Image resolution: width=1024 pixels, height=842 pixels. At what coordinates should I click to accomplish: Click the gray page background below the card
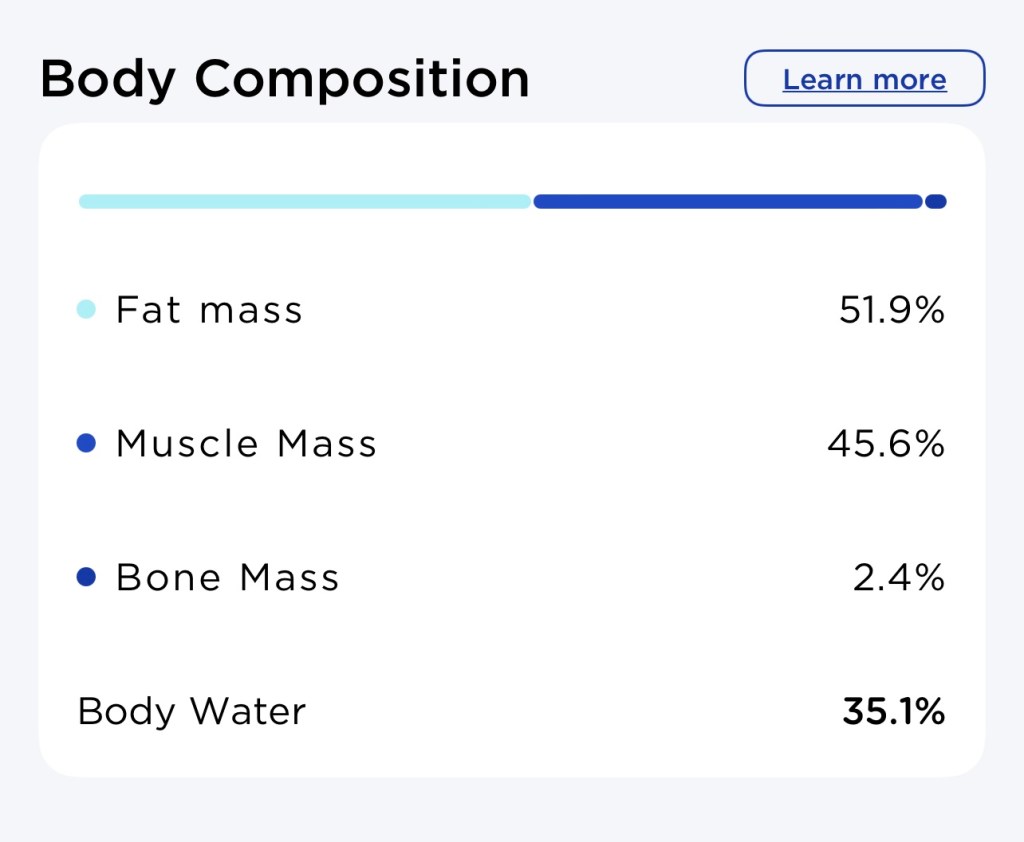click(x=512, y=812)
